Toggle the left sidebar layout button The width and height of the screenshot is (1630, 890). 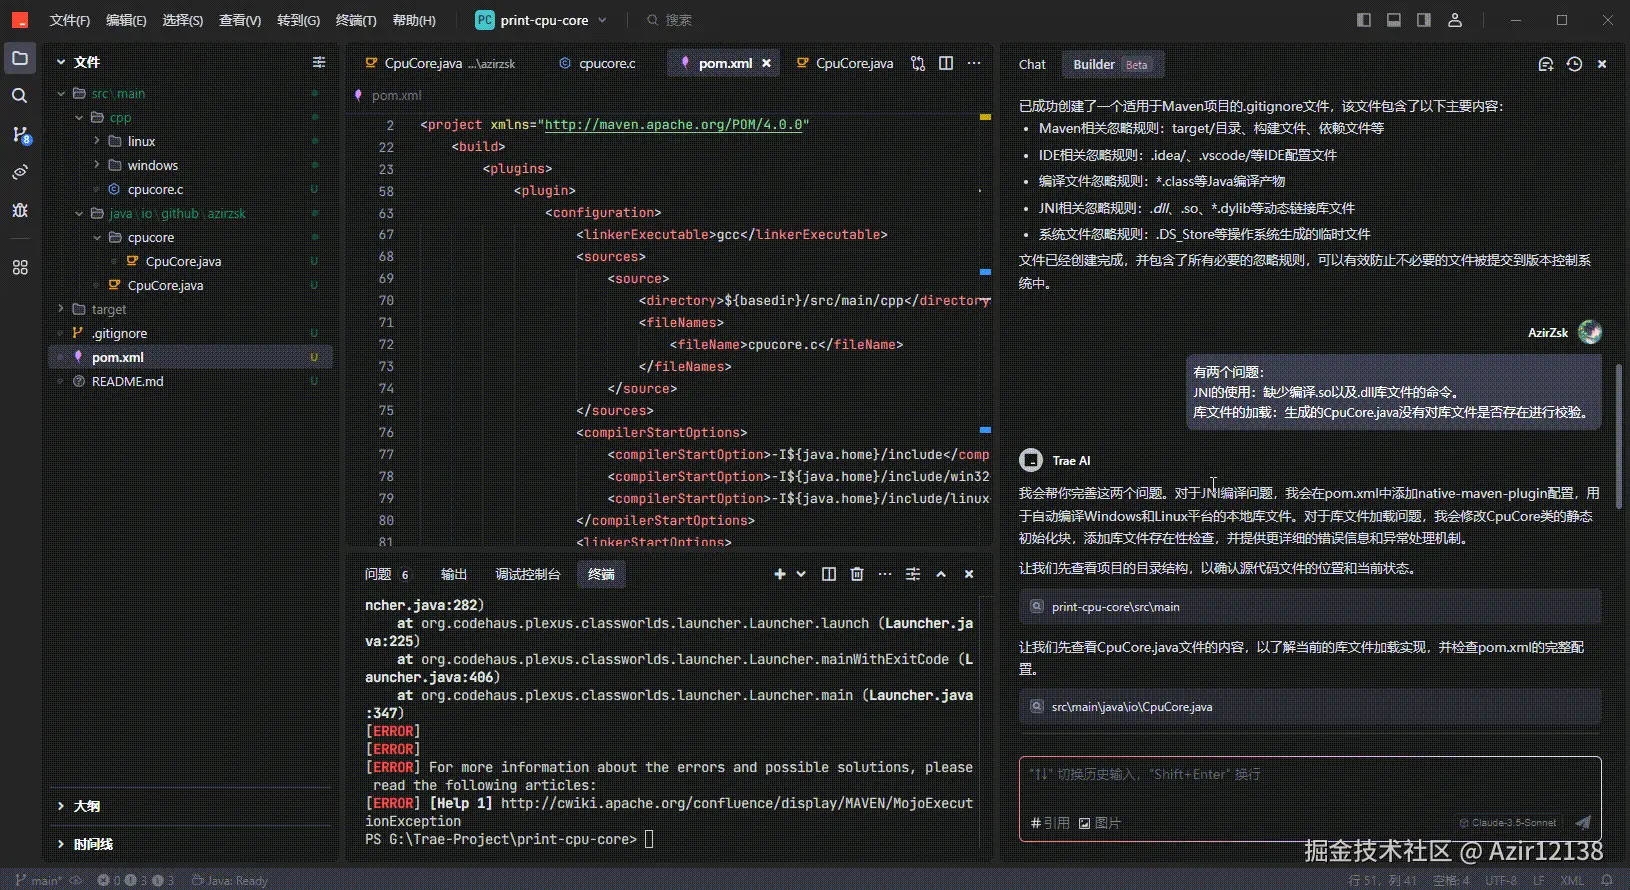click(x=1364, y=20)
